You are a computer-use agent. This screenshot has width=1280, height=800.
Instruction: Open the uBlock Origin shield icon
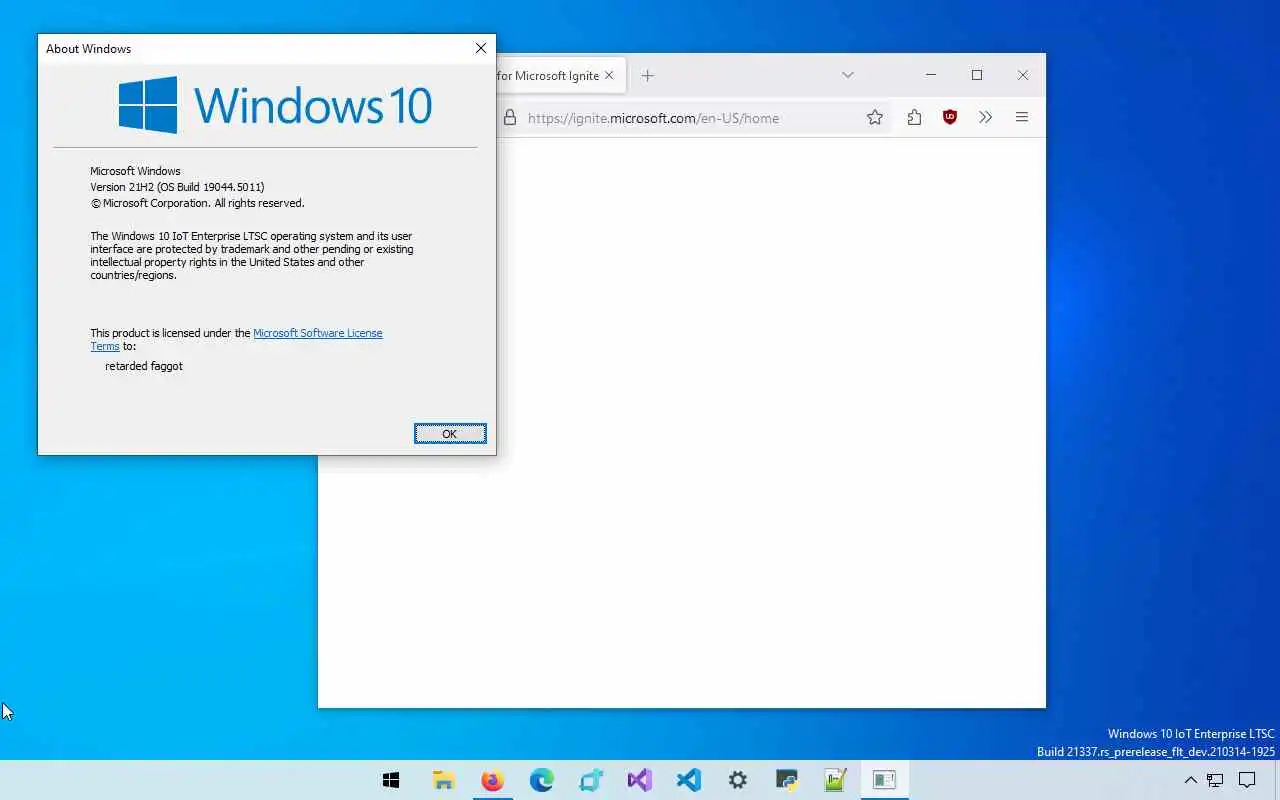coord(950,118)
